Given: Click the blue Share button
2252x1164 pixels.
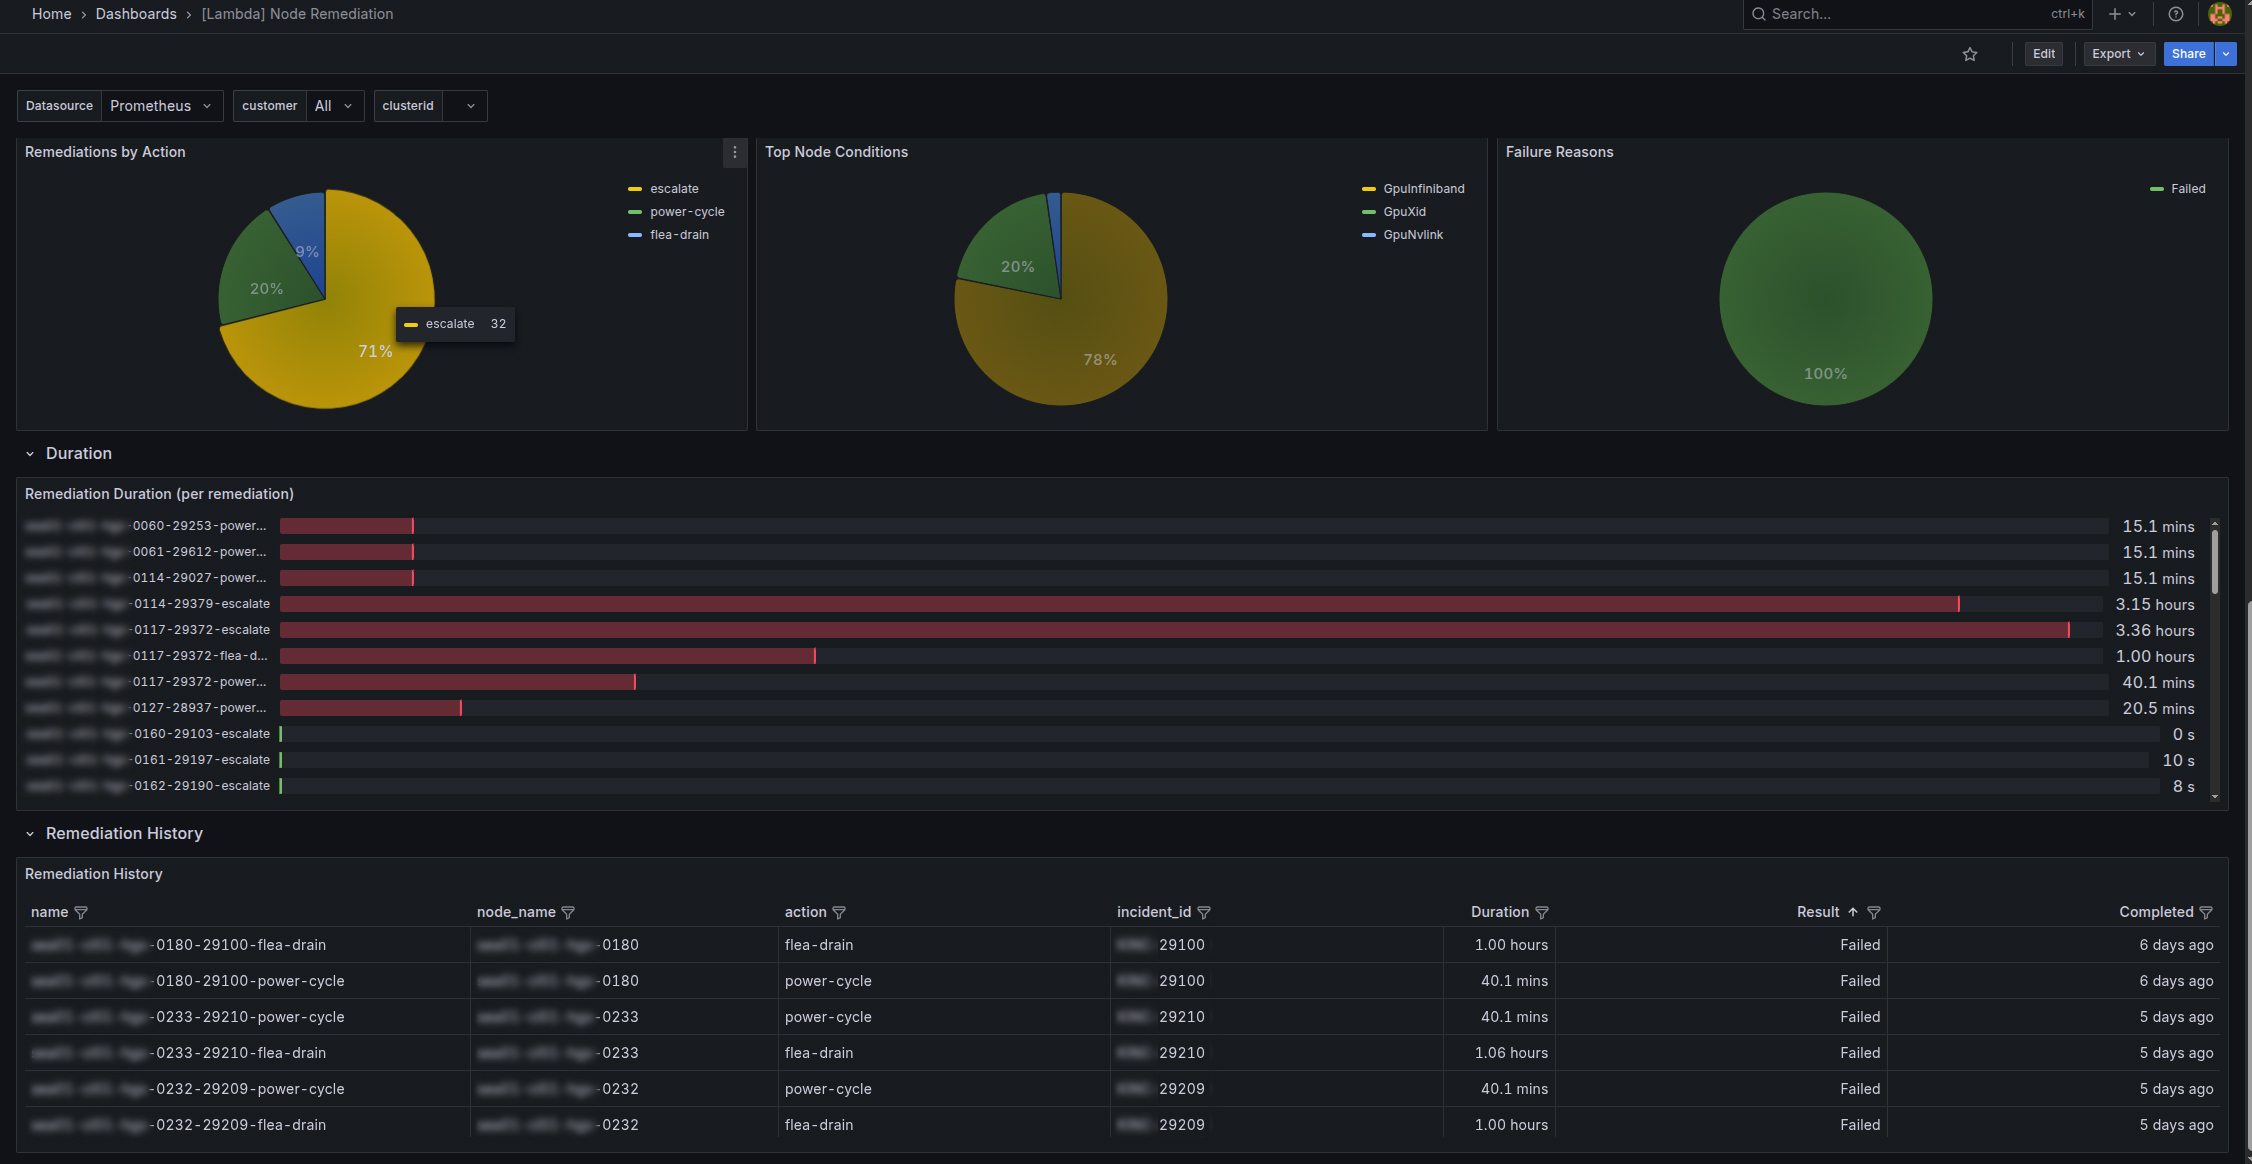Looking at the screenshot, I should 2188,54.
